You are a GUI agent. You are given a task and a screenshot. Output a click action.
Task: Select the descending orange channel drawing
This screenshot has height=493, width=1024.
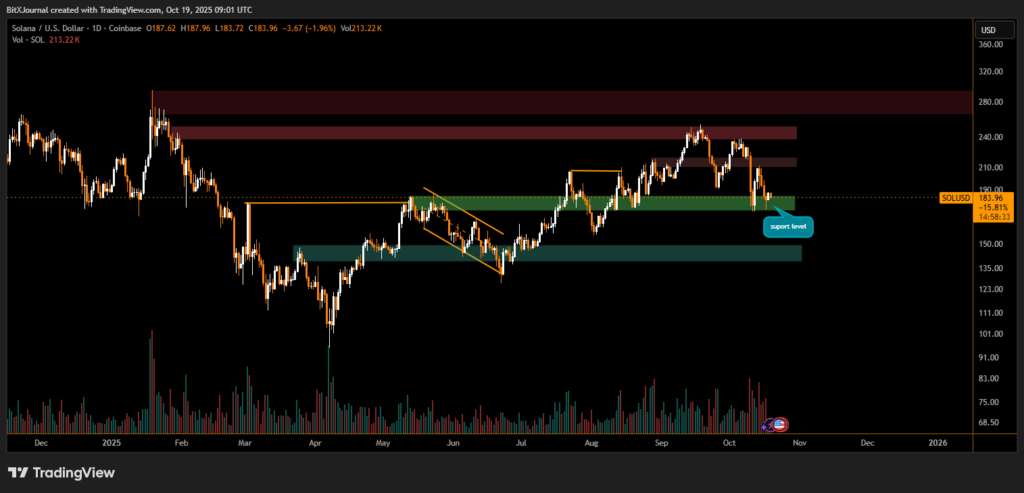click(462, 230)
